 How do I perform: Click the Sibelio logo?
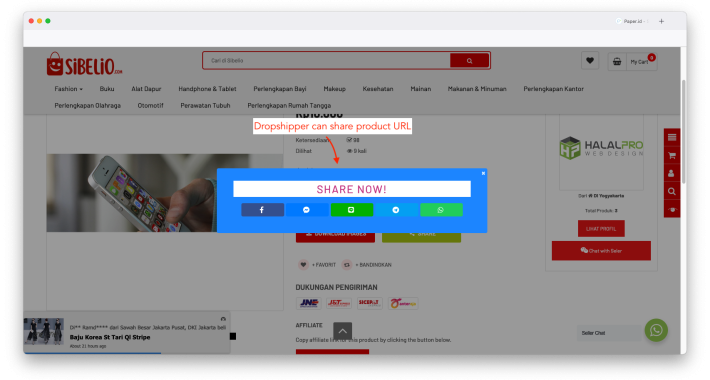coord(84,64)
